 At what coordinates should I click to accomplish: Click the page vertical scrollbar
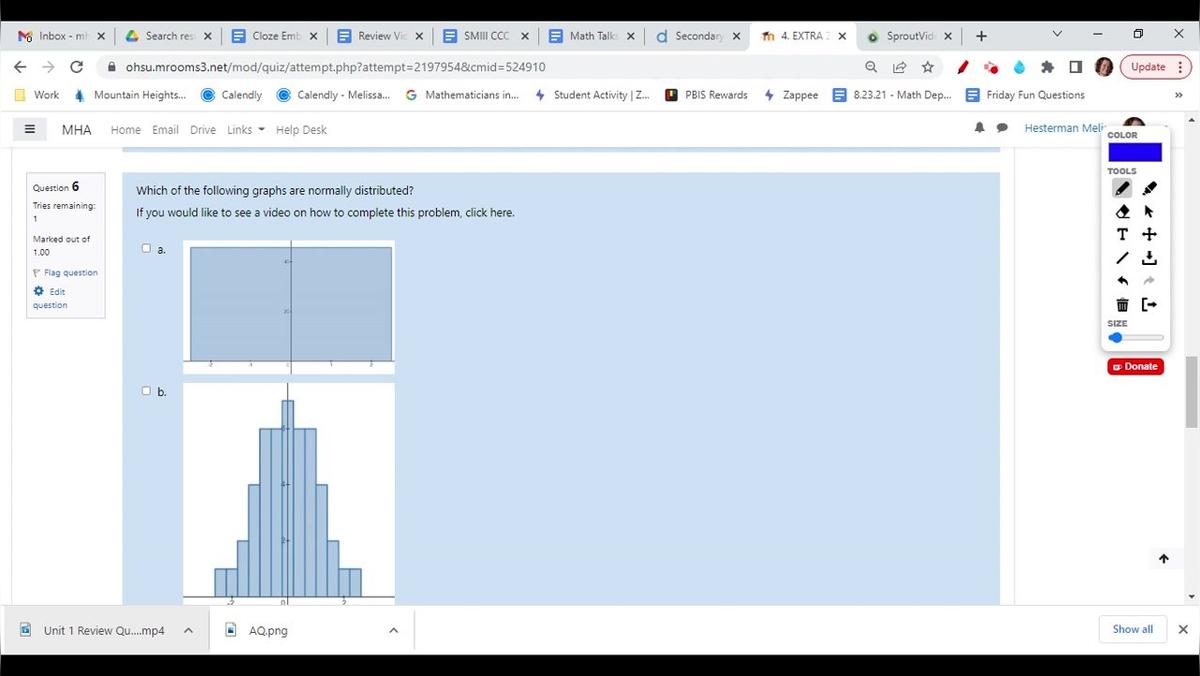(x=1192, y=392)
